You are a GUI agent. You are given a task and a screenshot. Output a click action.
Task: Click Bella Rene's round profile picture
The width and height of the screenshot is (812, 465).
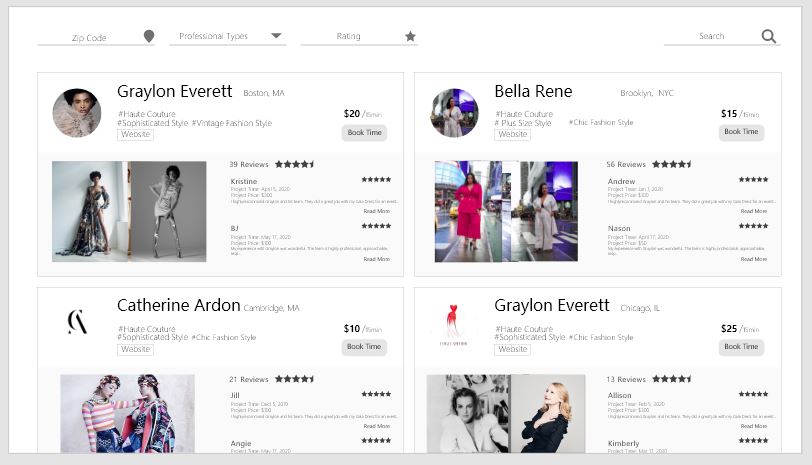454,113
